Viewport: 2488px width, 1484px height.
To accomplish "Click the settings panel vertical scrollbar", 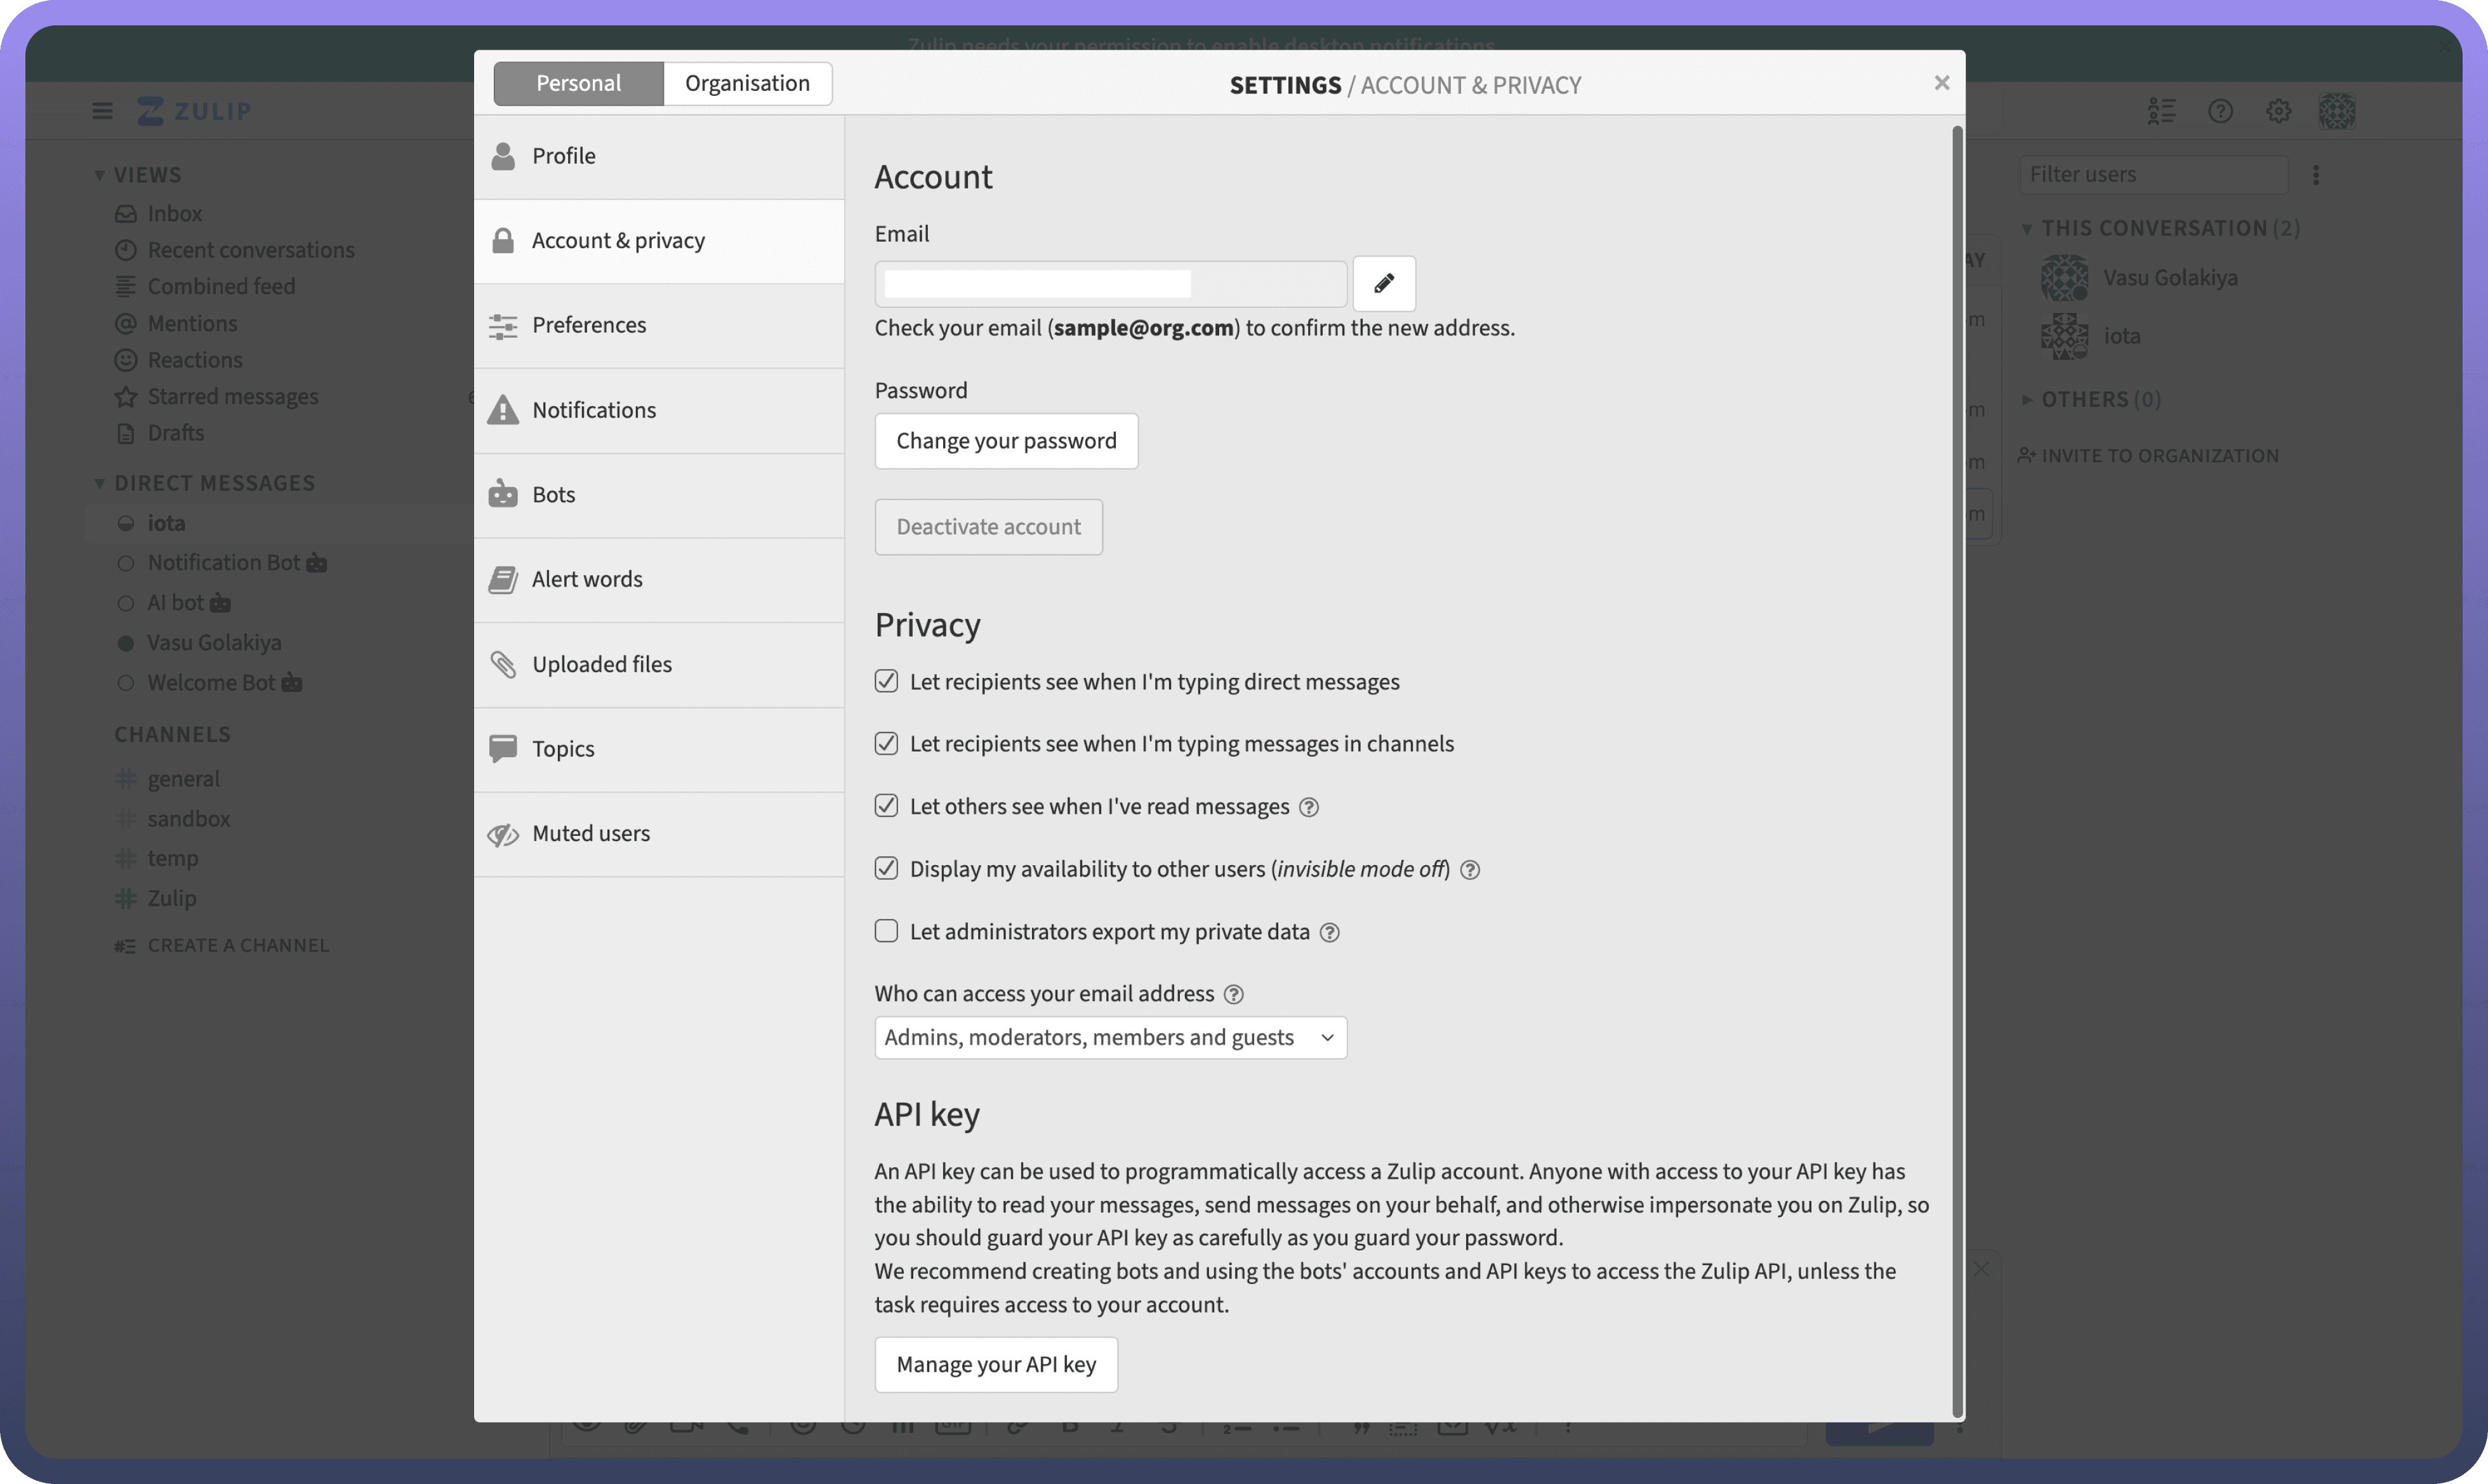I will [x=1957, y=770].
